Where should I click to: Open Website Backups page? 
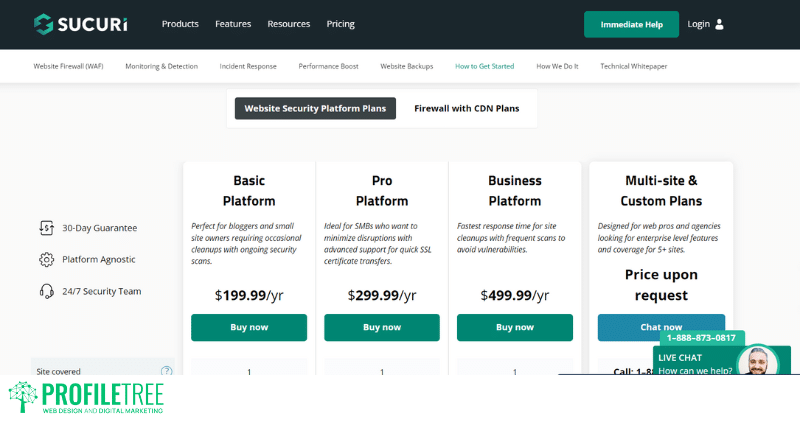407,66
